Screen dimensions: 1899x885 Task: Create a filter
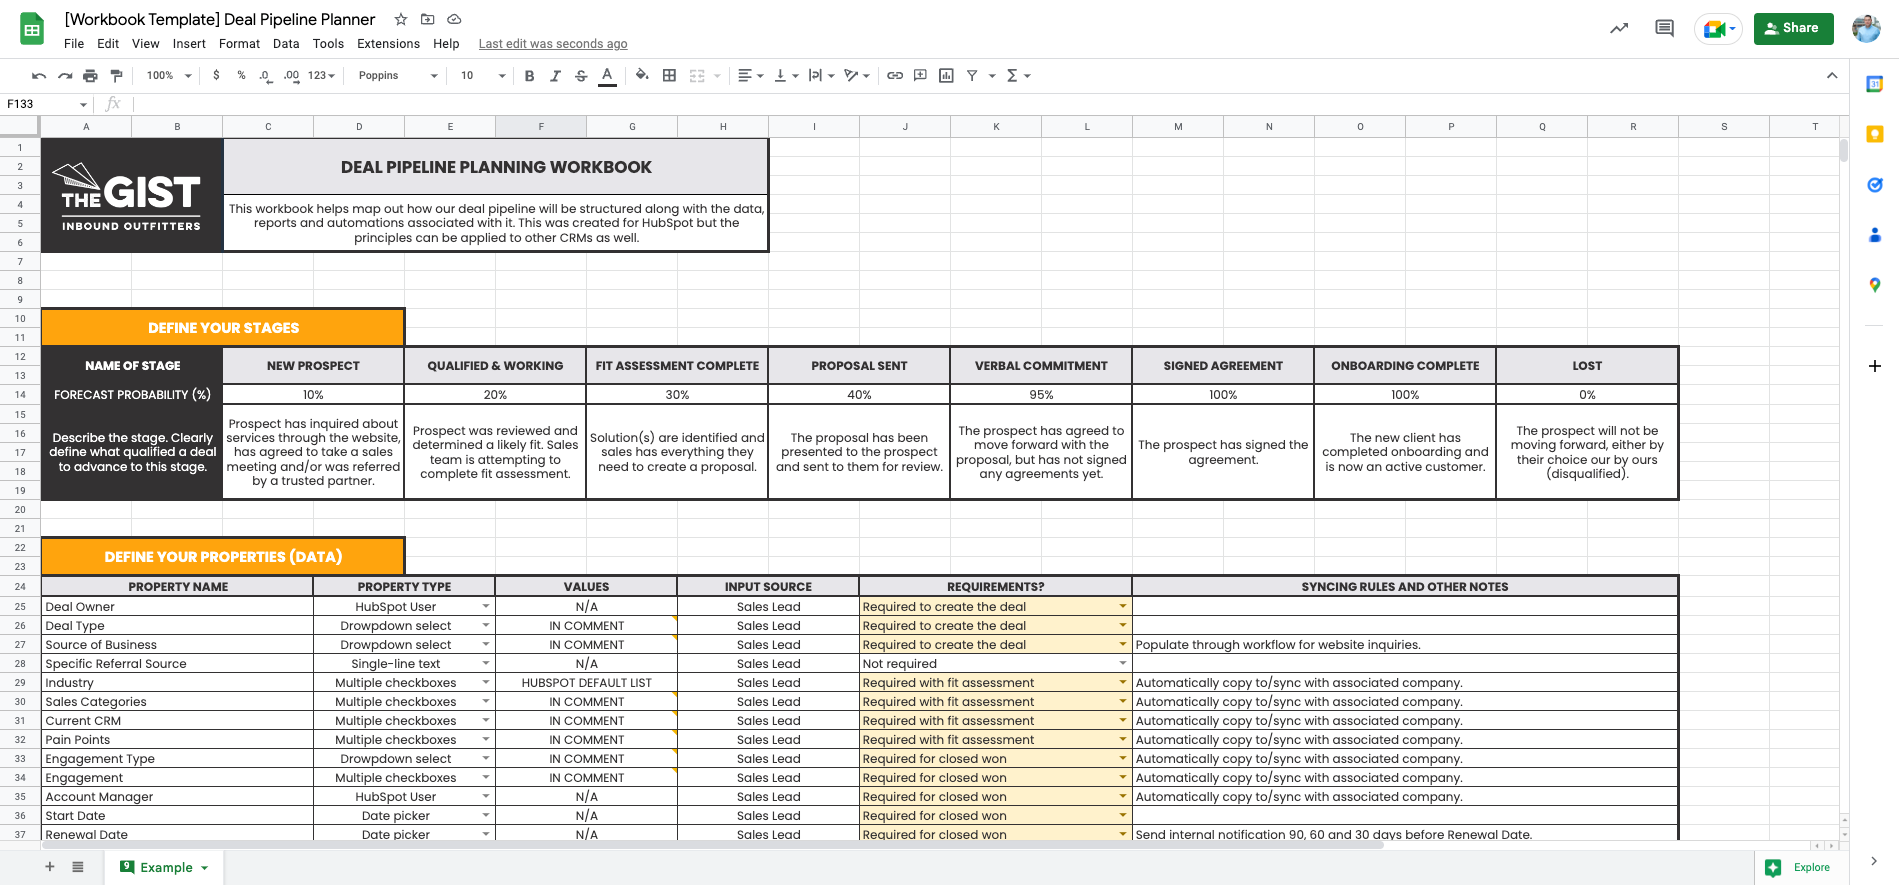click(x=972, y=76)
